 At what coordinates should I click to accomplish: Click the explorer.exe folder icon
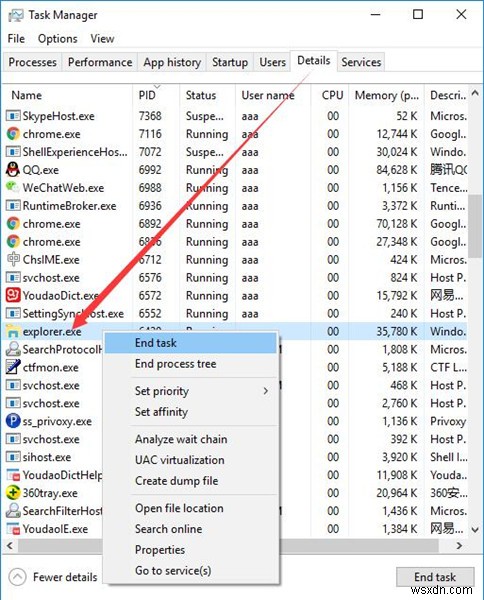13,331
